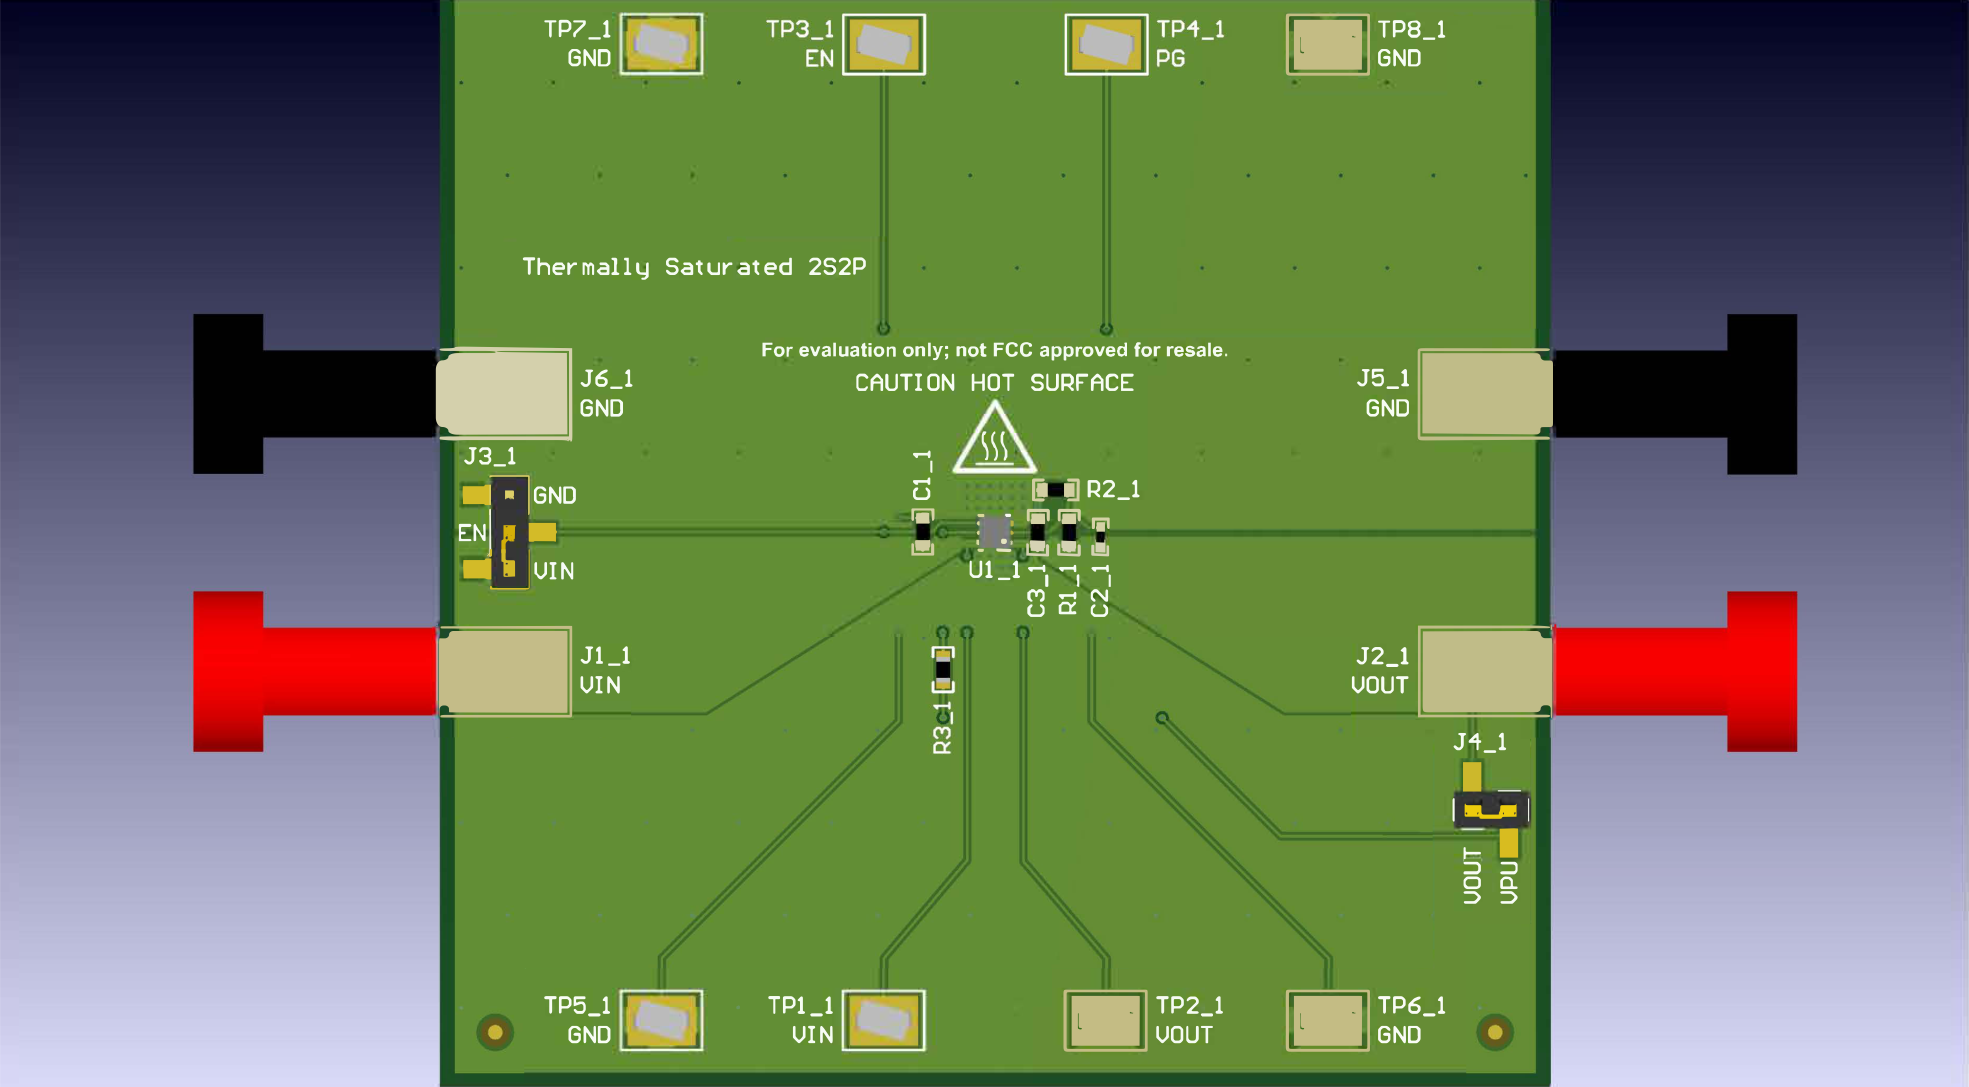Select the J2_1 VOUT connector pad

[x=1483, y=673]
